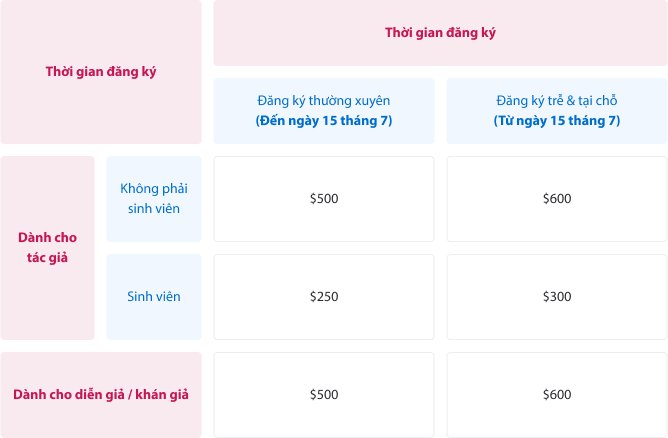Select the single-line "Sinh viên" row header cell
This screenshot has height=438, width=668.
[153, 296]
